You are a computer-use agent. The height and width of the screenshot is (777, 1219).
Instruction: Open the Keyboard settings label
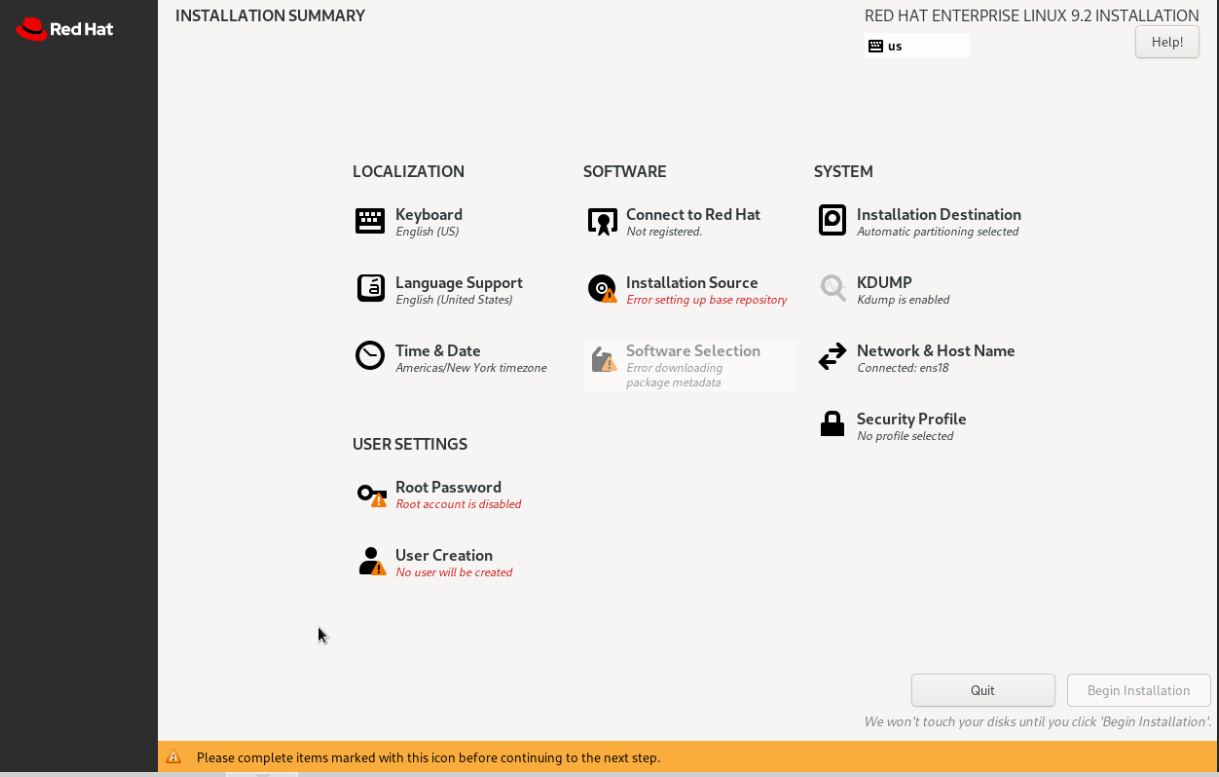point(429,214)
